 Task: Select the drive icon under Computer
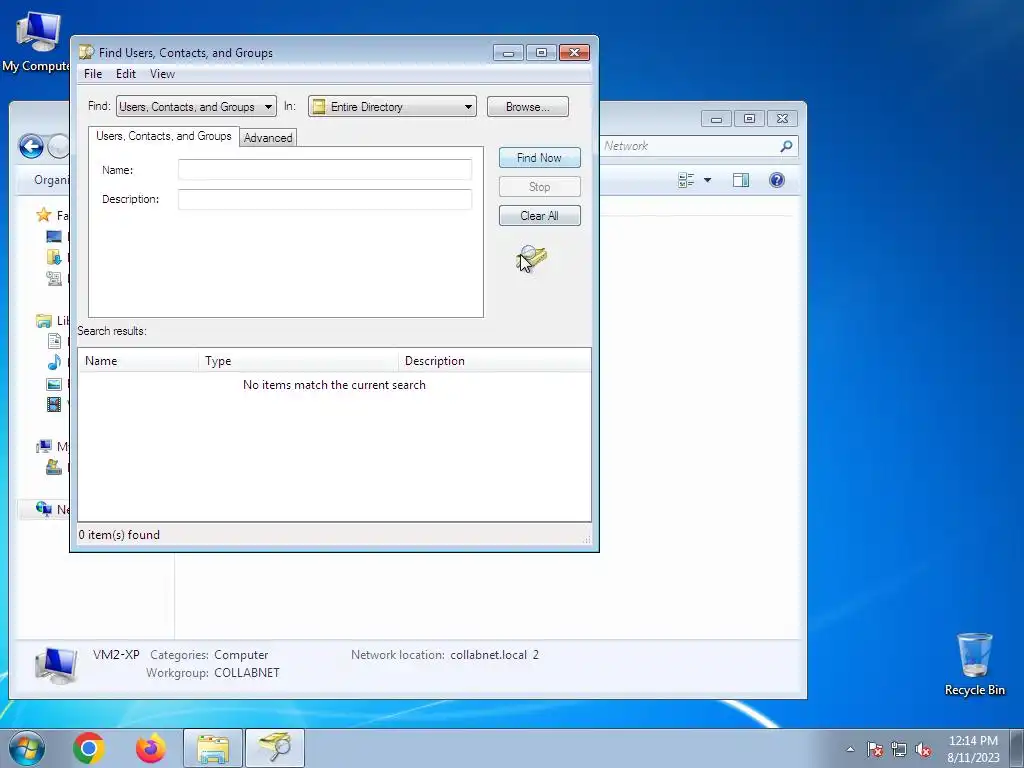click(54, 467)
